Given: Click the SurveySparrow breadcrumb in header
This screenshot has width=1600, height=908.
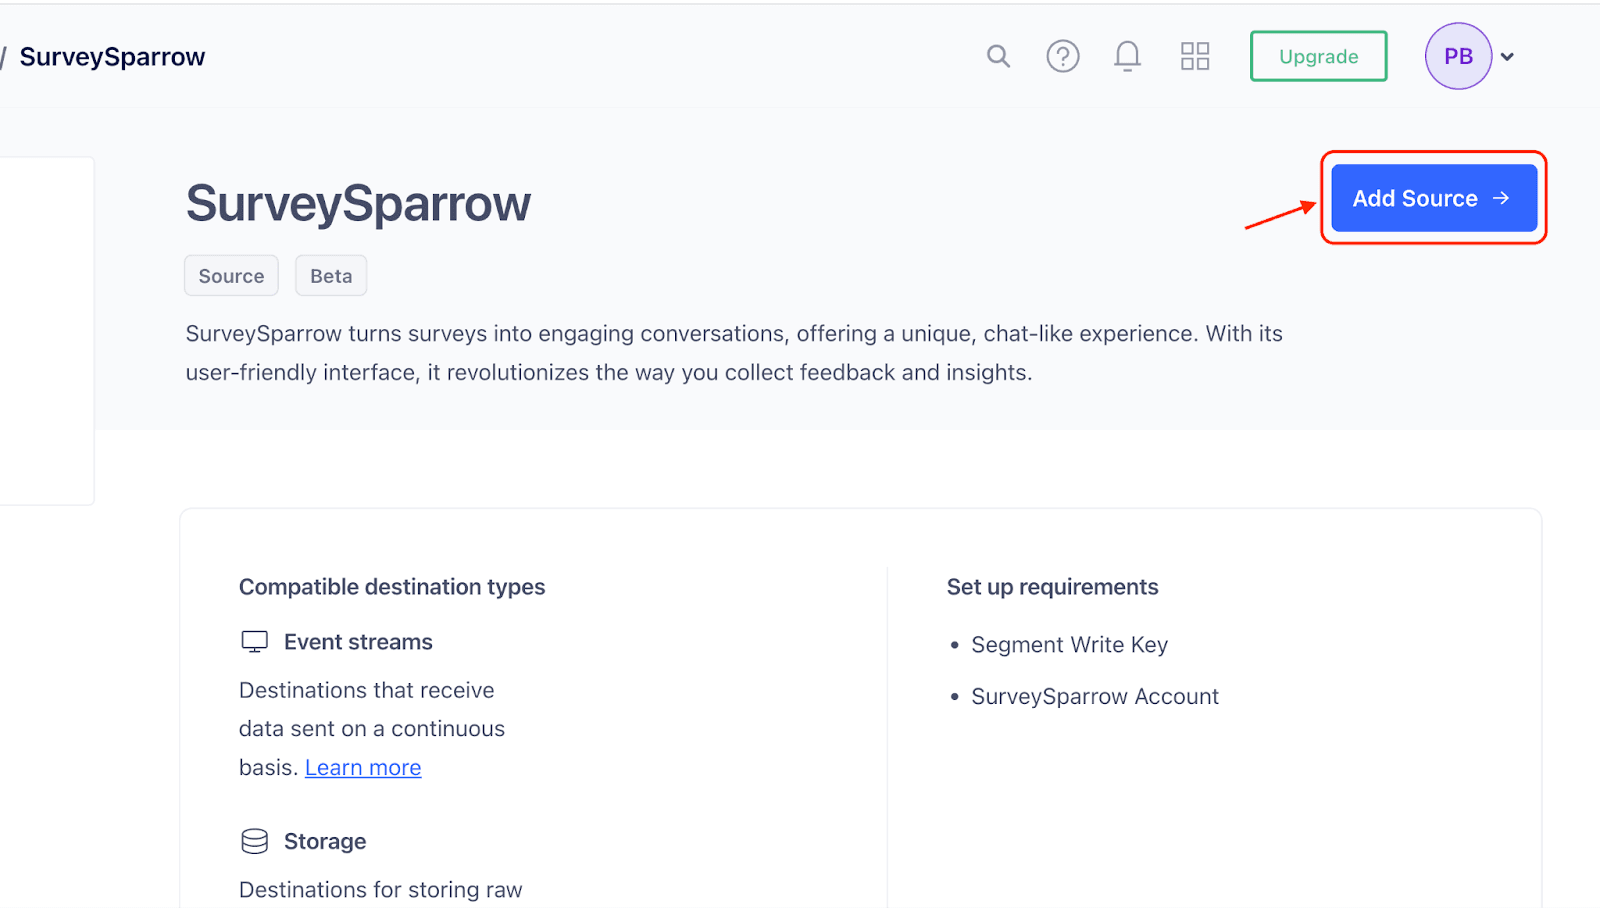Looking at the screenshot, I should (x=112, y=57).
